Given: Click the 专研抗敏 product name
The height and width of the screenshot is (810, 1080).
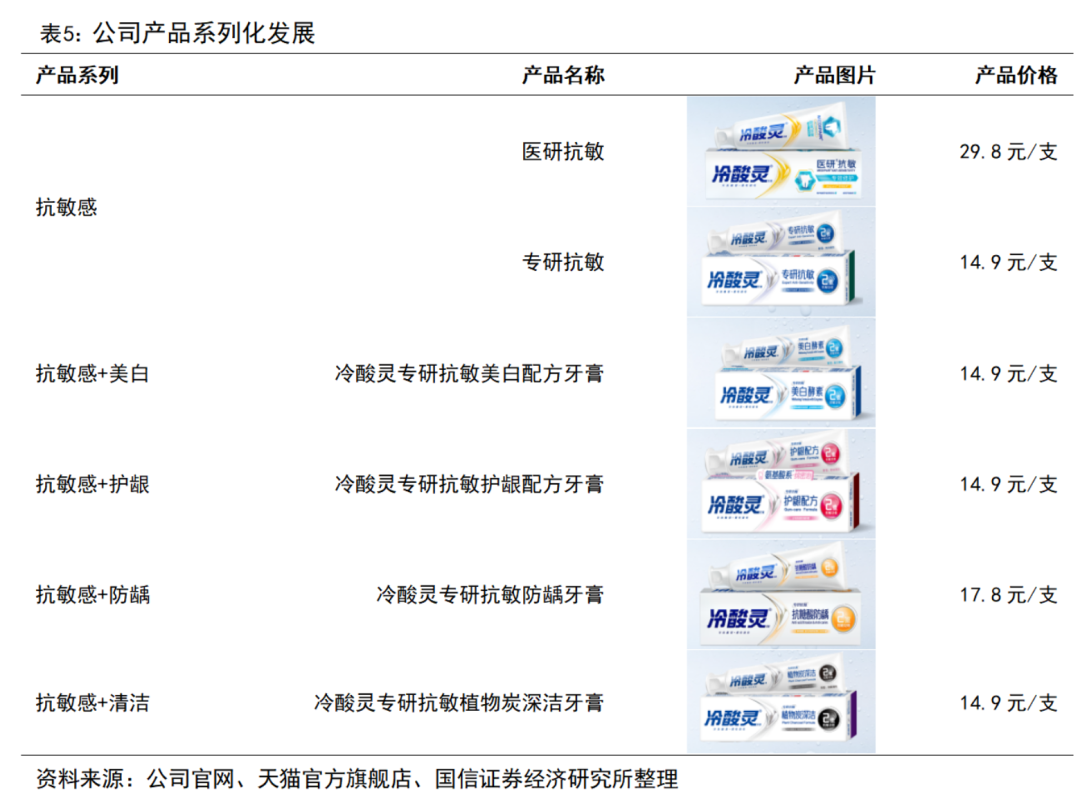Looking at the screenshot, I should pyautogui.click(x=563, y=262).
